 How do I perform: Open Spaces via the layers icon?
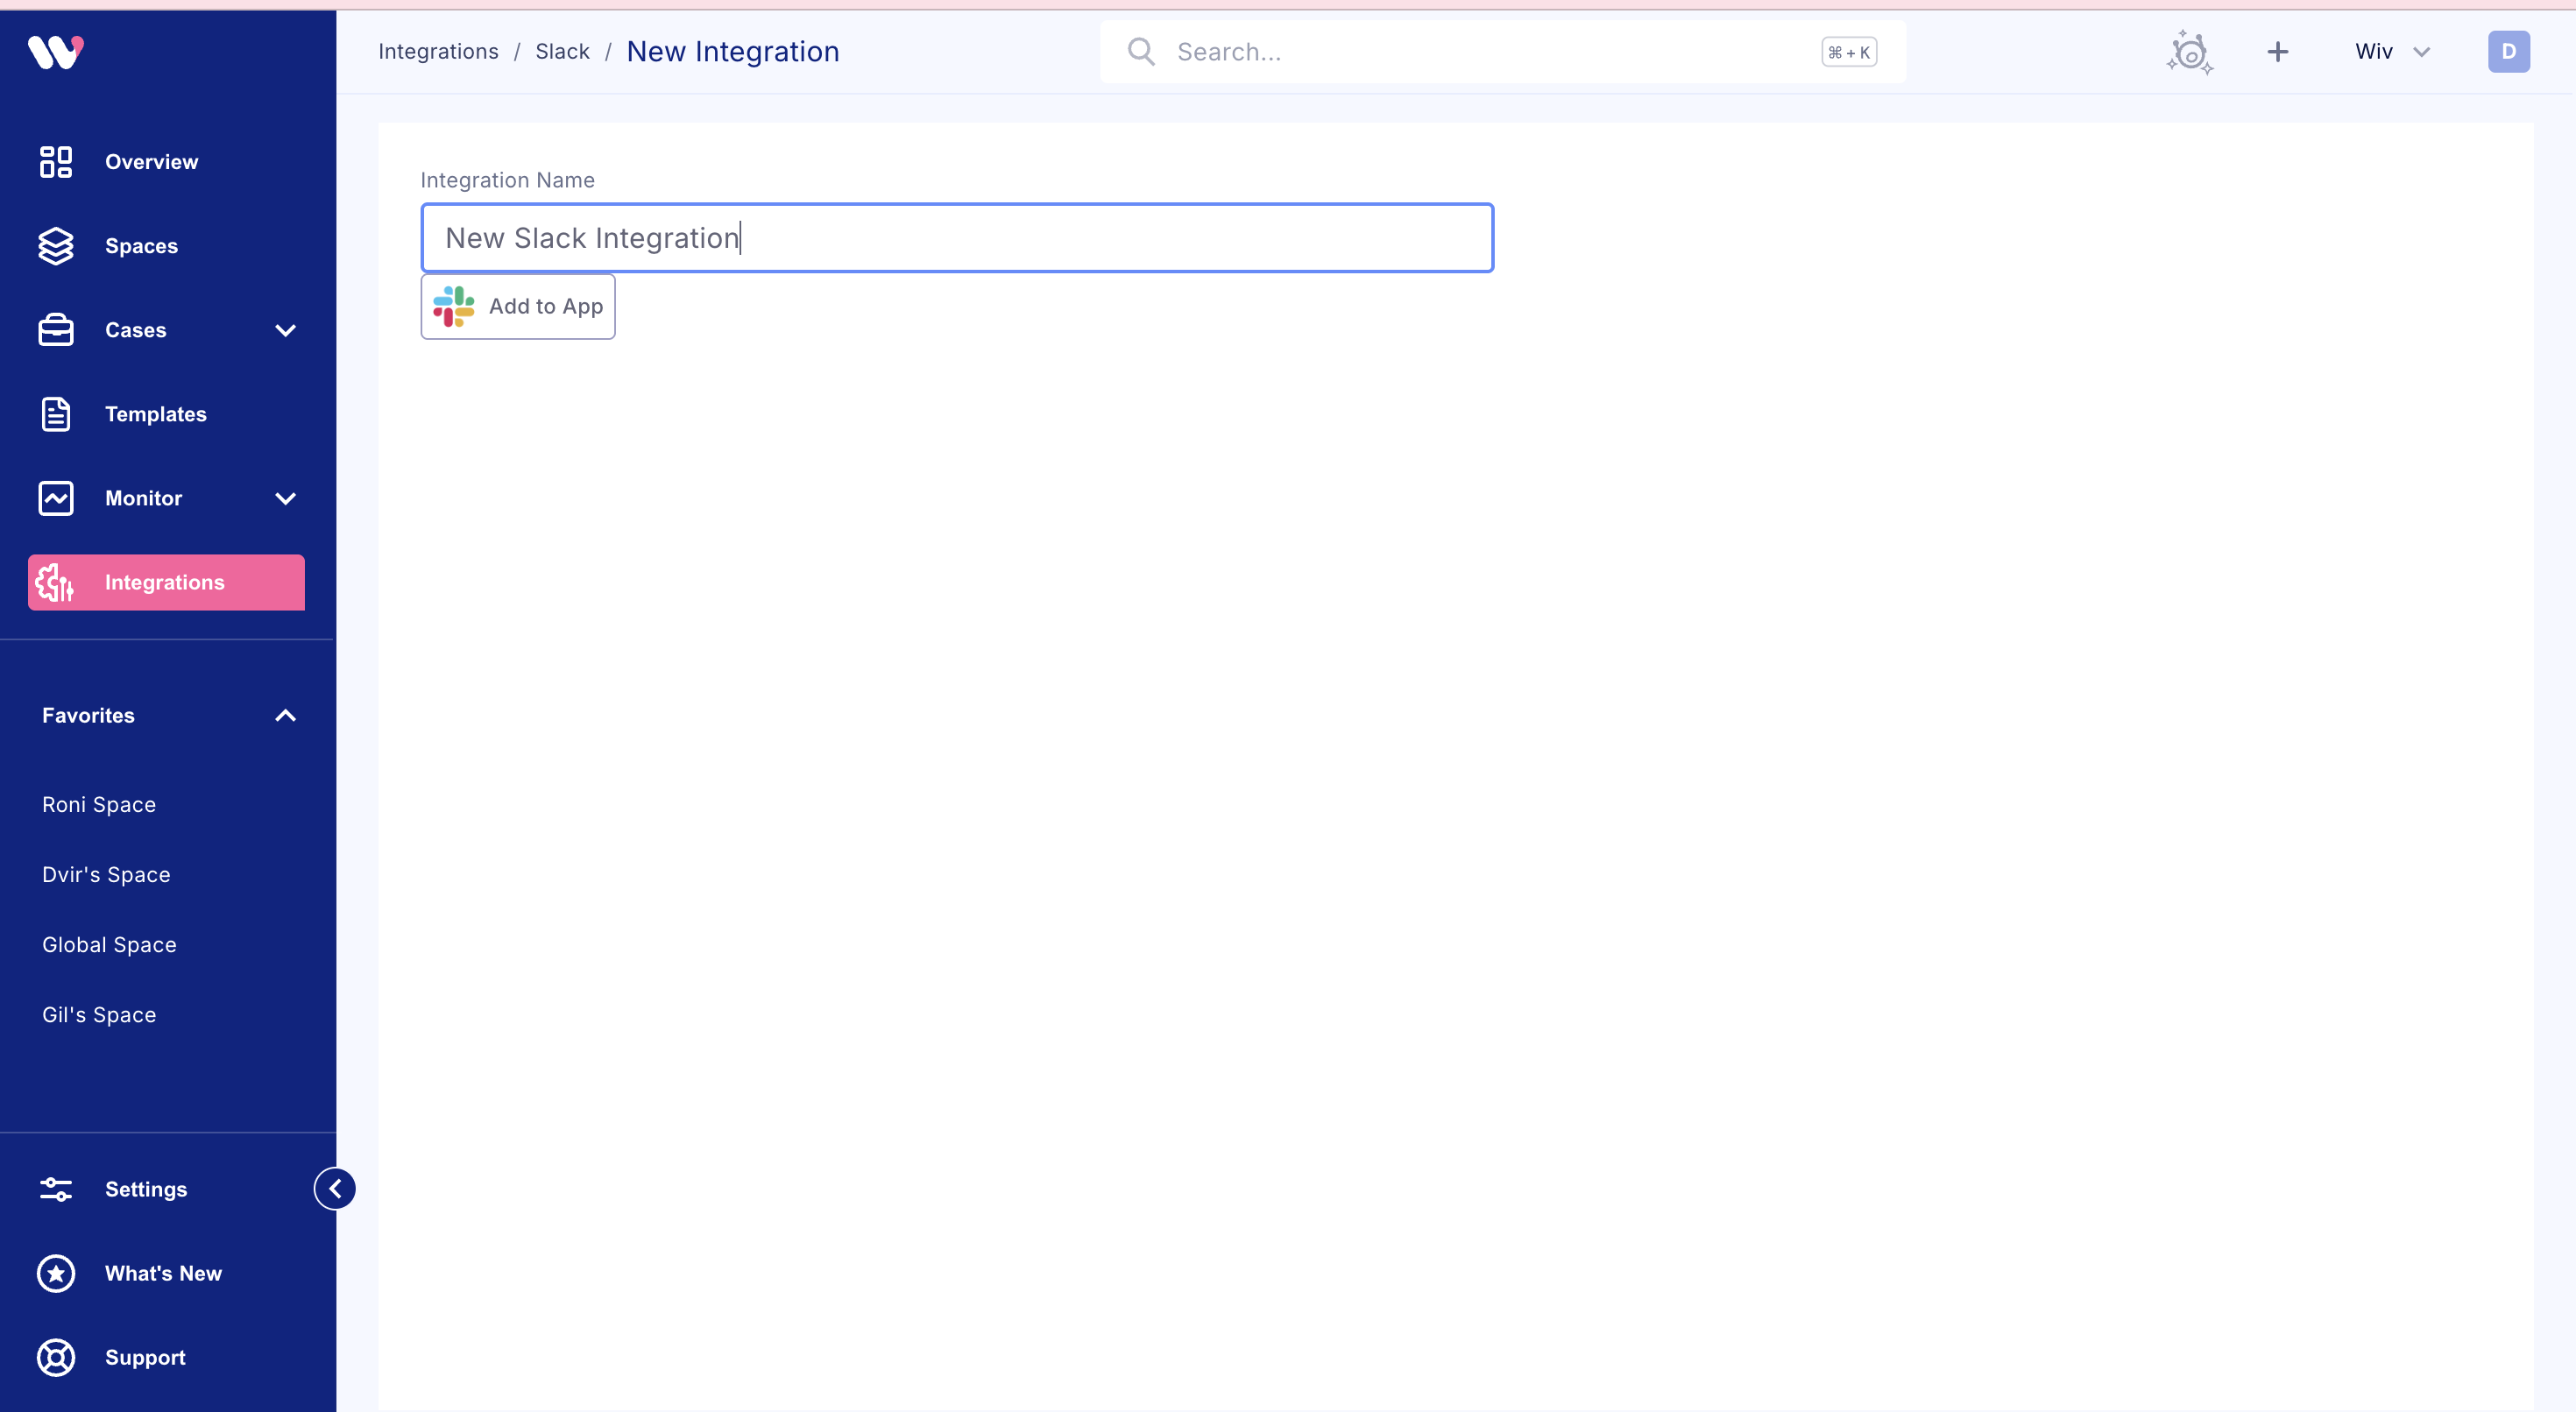click(x=56, y=246)
